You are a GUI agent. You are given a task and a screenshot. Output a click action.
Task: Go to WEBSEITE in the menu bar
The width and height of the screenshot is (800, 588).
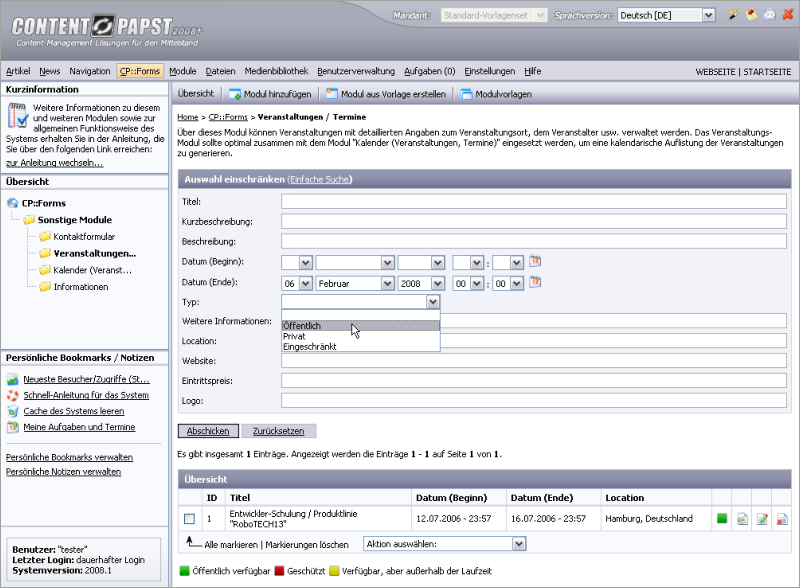click(x=715, y=72)
